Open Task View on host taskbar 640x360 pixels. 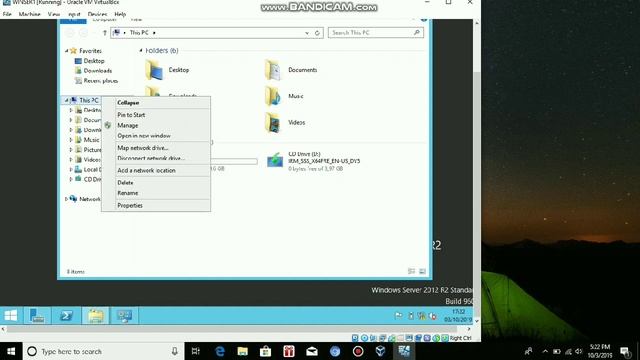tap(196, 351)
